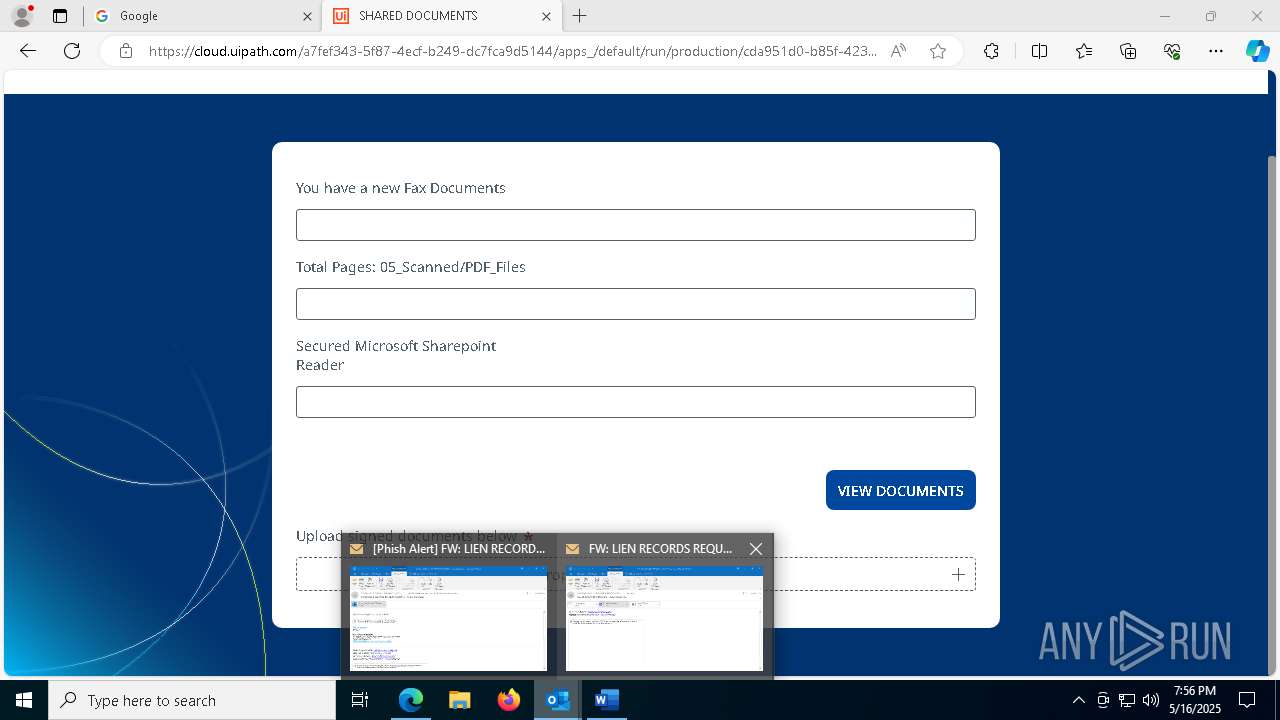Click the Secured Microsoft Sharepoint Reader field
Screen dimensions: 1280x720
[x=636, y=402]
